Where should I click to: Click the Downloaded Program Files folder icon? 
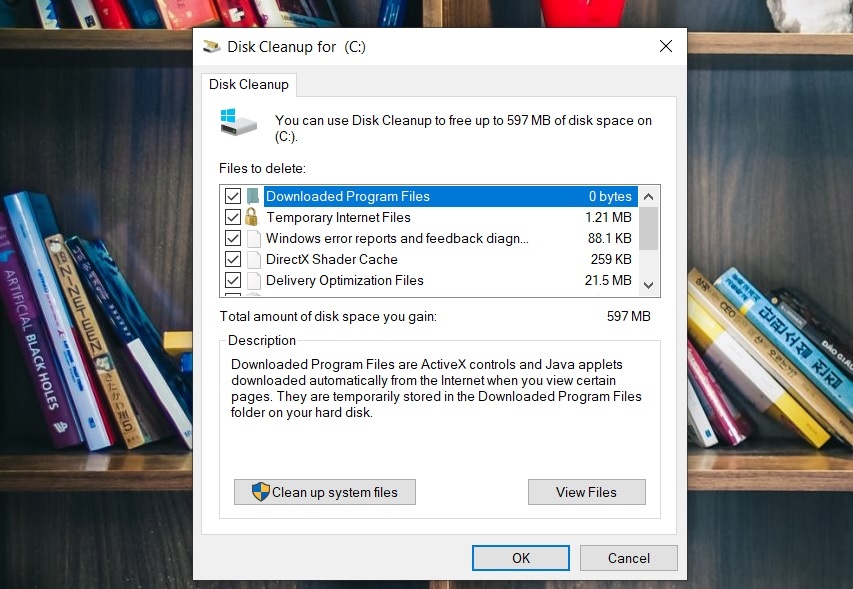[253, 197]
